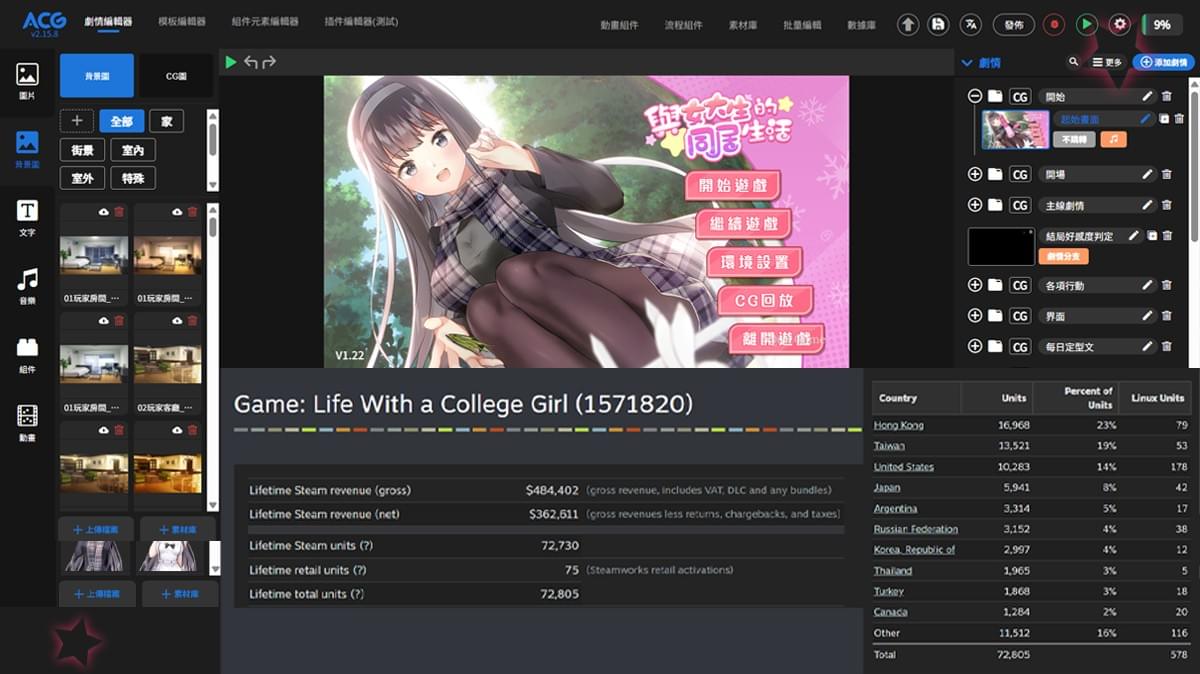Click the dashed plus add category box
Viewport: 1200px width, 674px height.
[76, 121]
